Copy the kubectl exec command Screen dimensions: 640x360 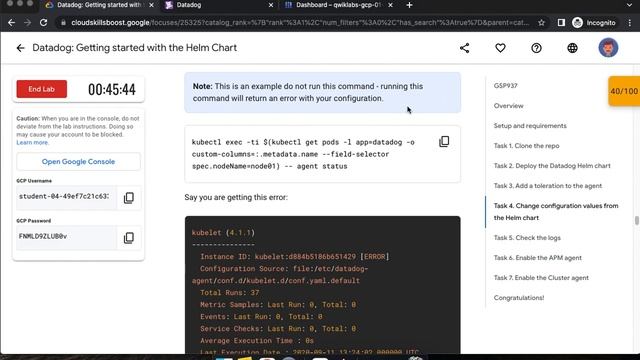444,142
